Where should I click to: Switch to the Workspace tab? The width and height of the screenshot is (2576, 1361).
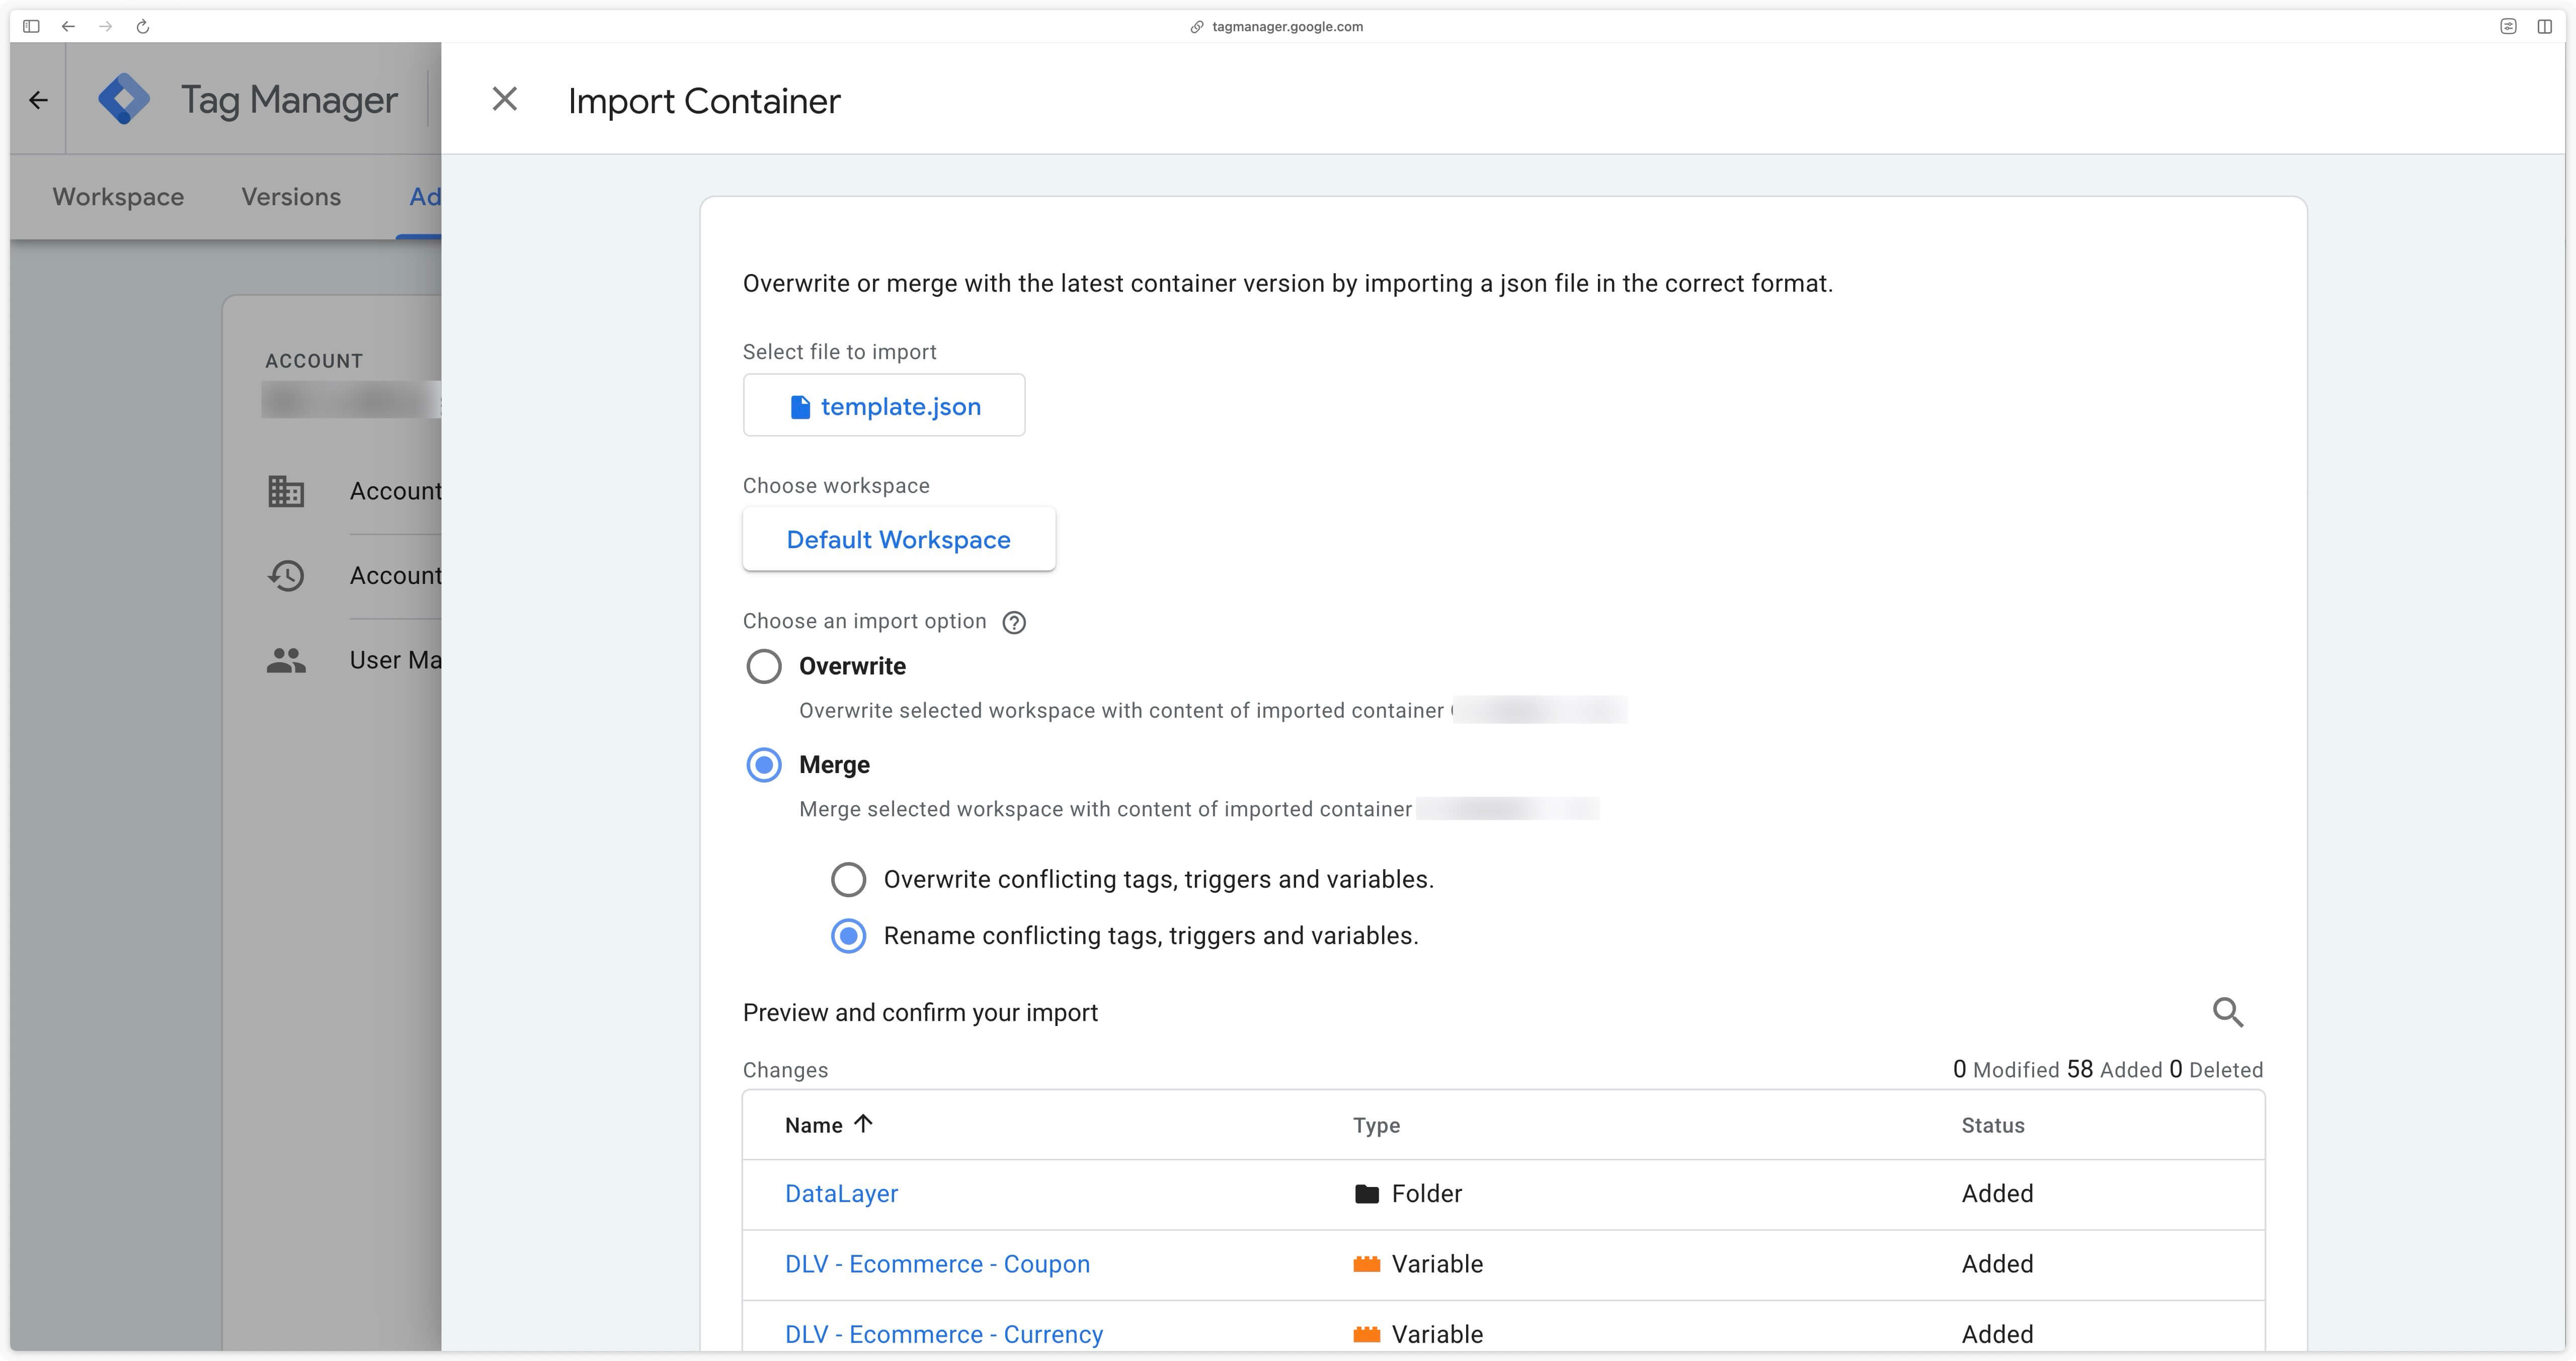pos(118,197)
